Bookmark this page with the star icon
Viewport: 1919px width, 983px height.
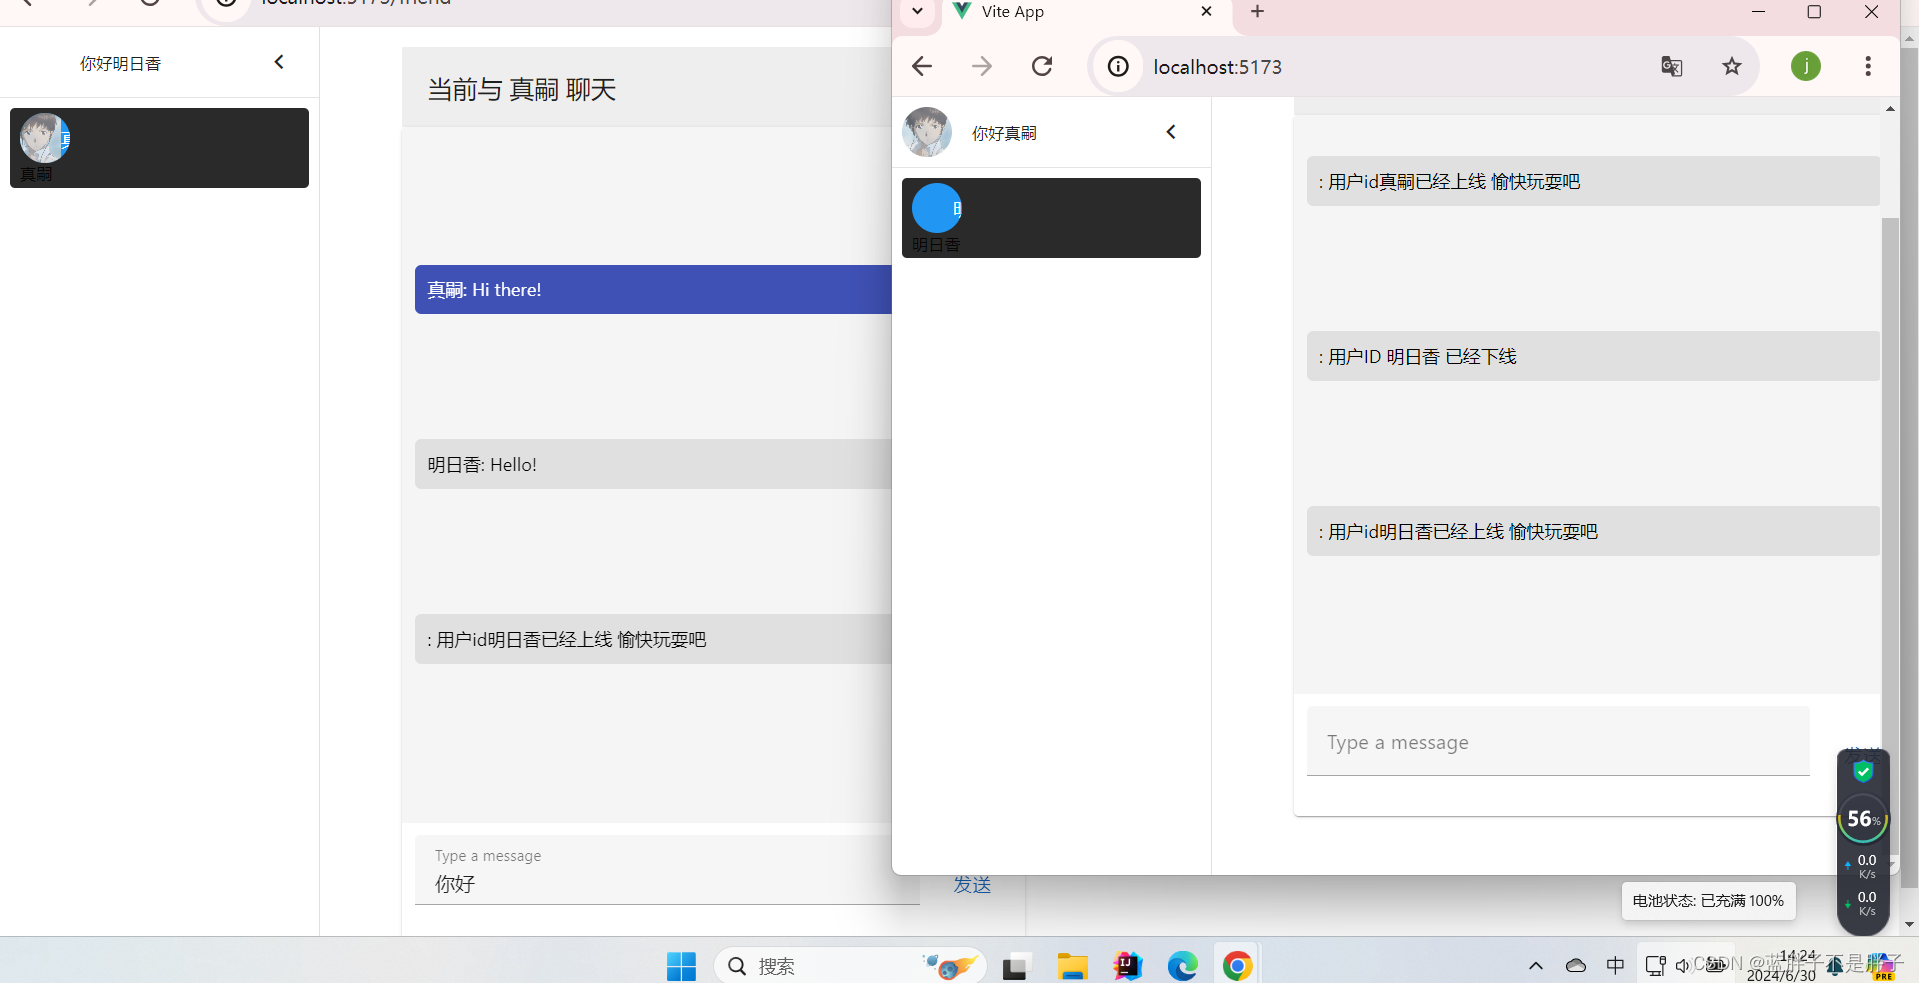[1732, 66]
